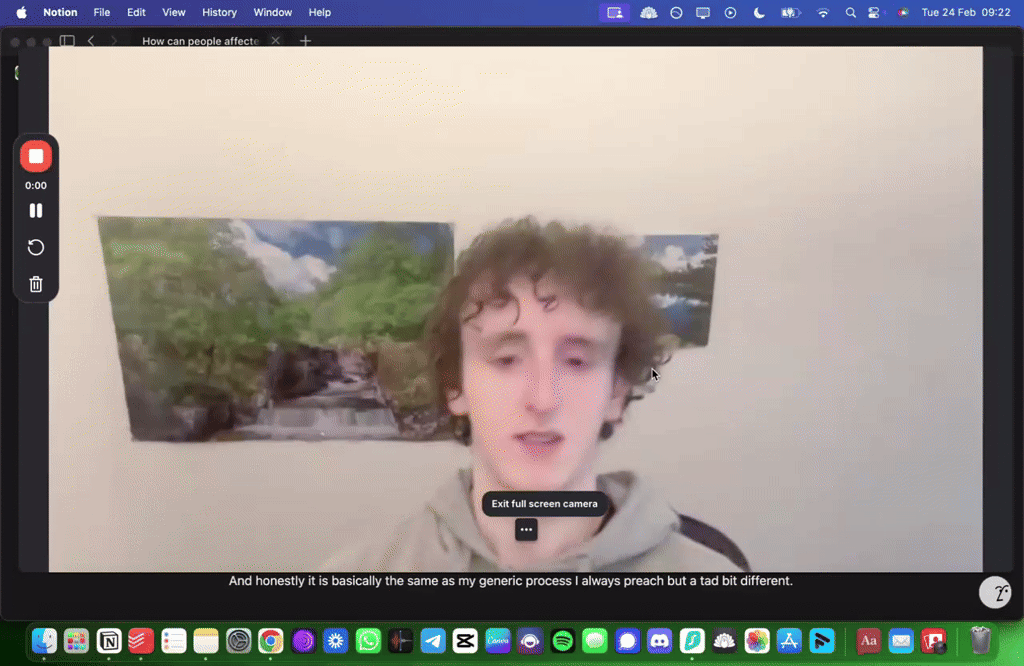
Task: Toggle the Notion sidebar icon
Action: (x=67, y=40)
